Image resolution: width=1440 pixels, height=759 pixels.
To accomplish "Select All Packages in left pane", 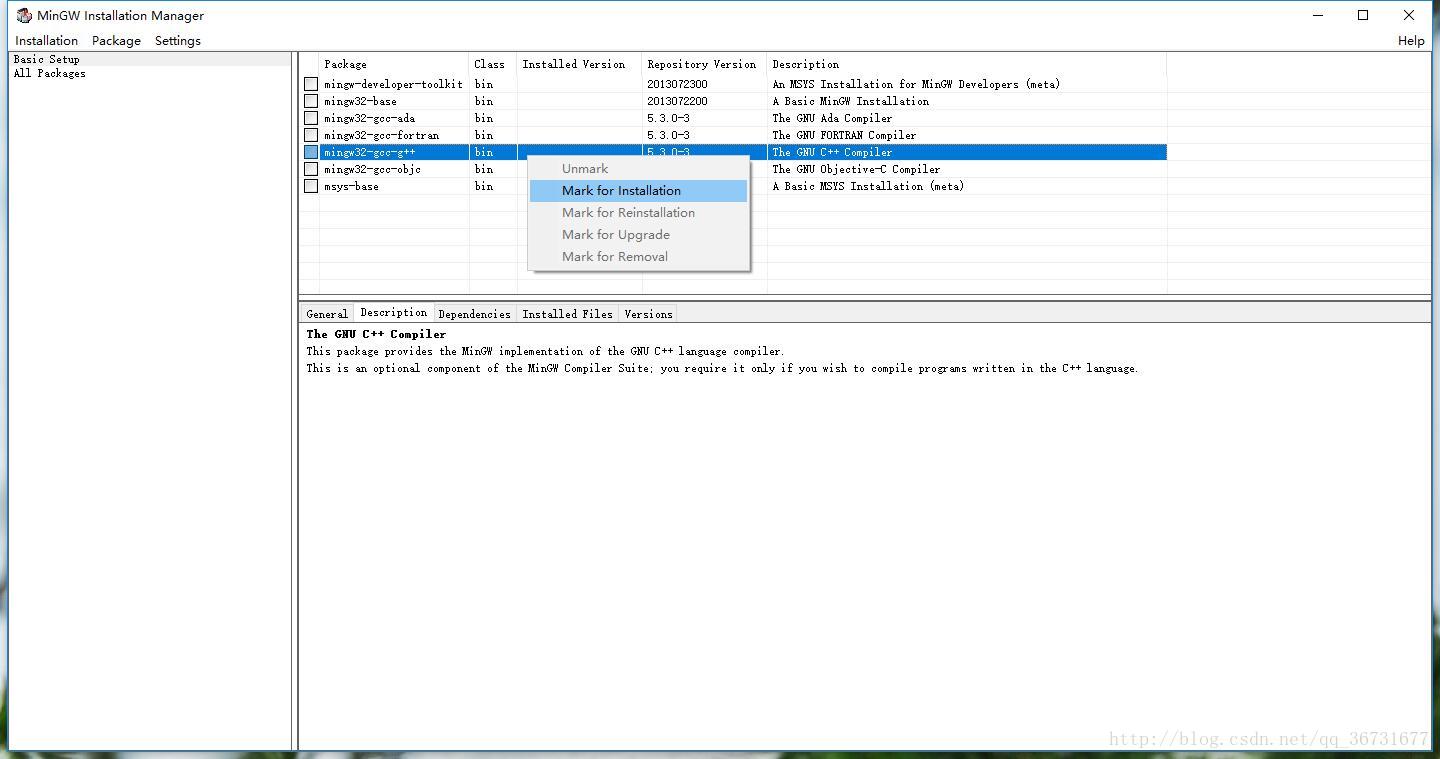I will pos(50,73).
